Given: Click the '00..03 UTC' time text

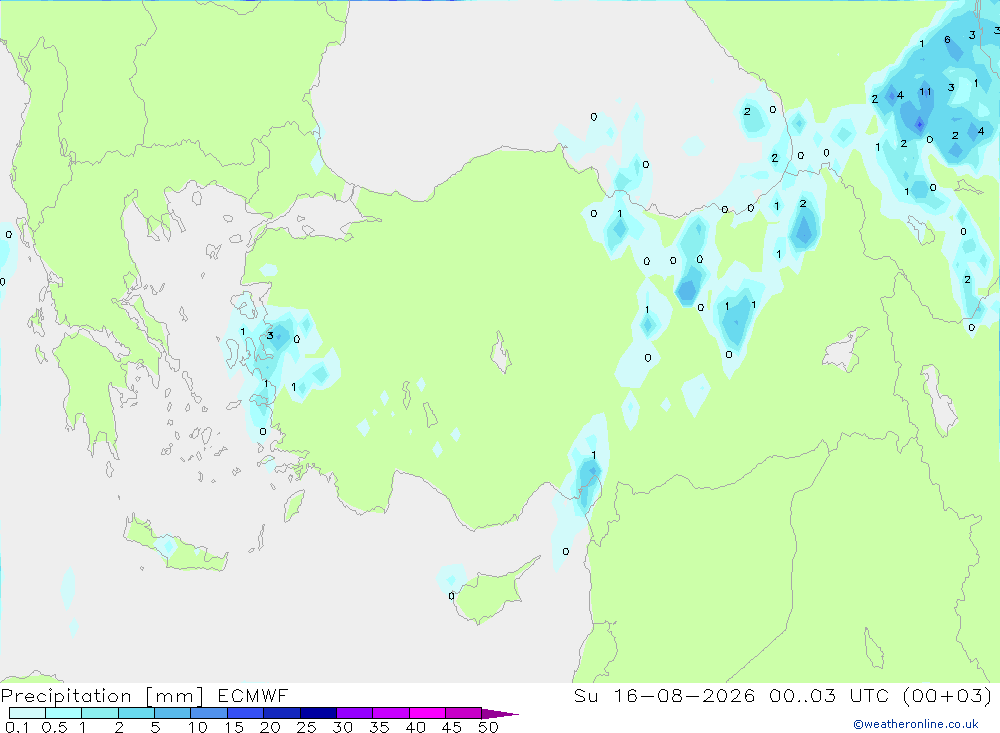Looking at the screenshot, I should 829,695.
